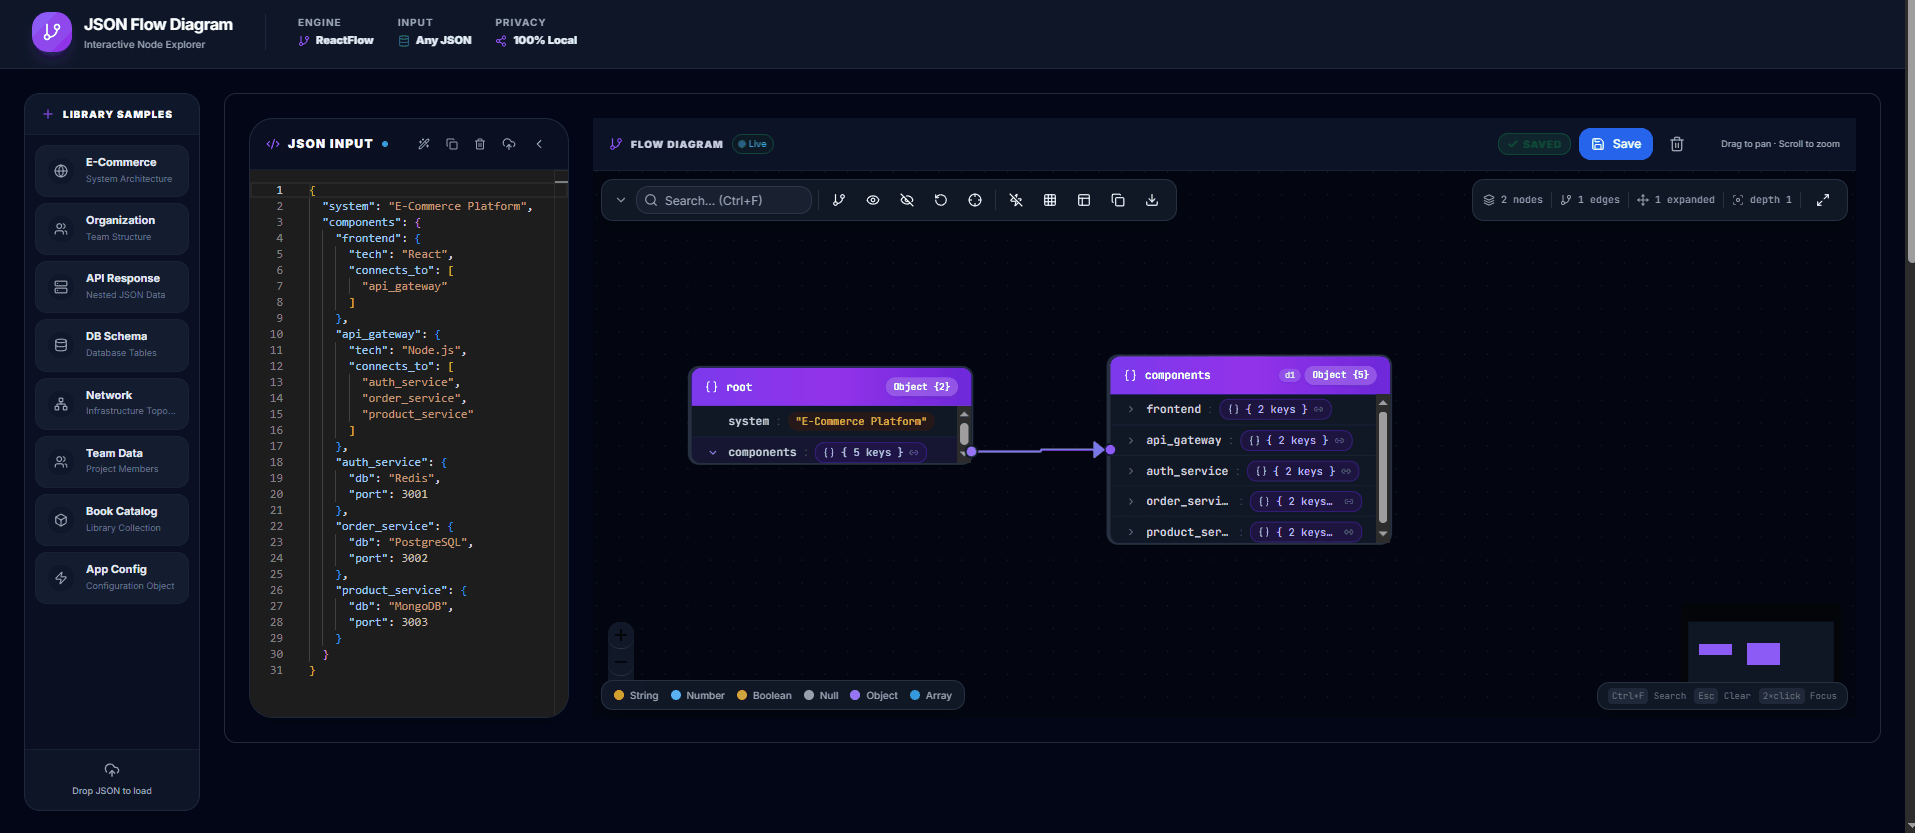Click the 2 keys badge on the frontend row
Viewport: 1915px width, 833px height.
coord(1275,409)
